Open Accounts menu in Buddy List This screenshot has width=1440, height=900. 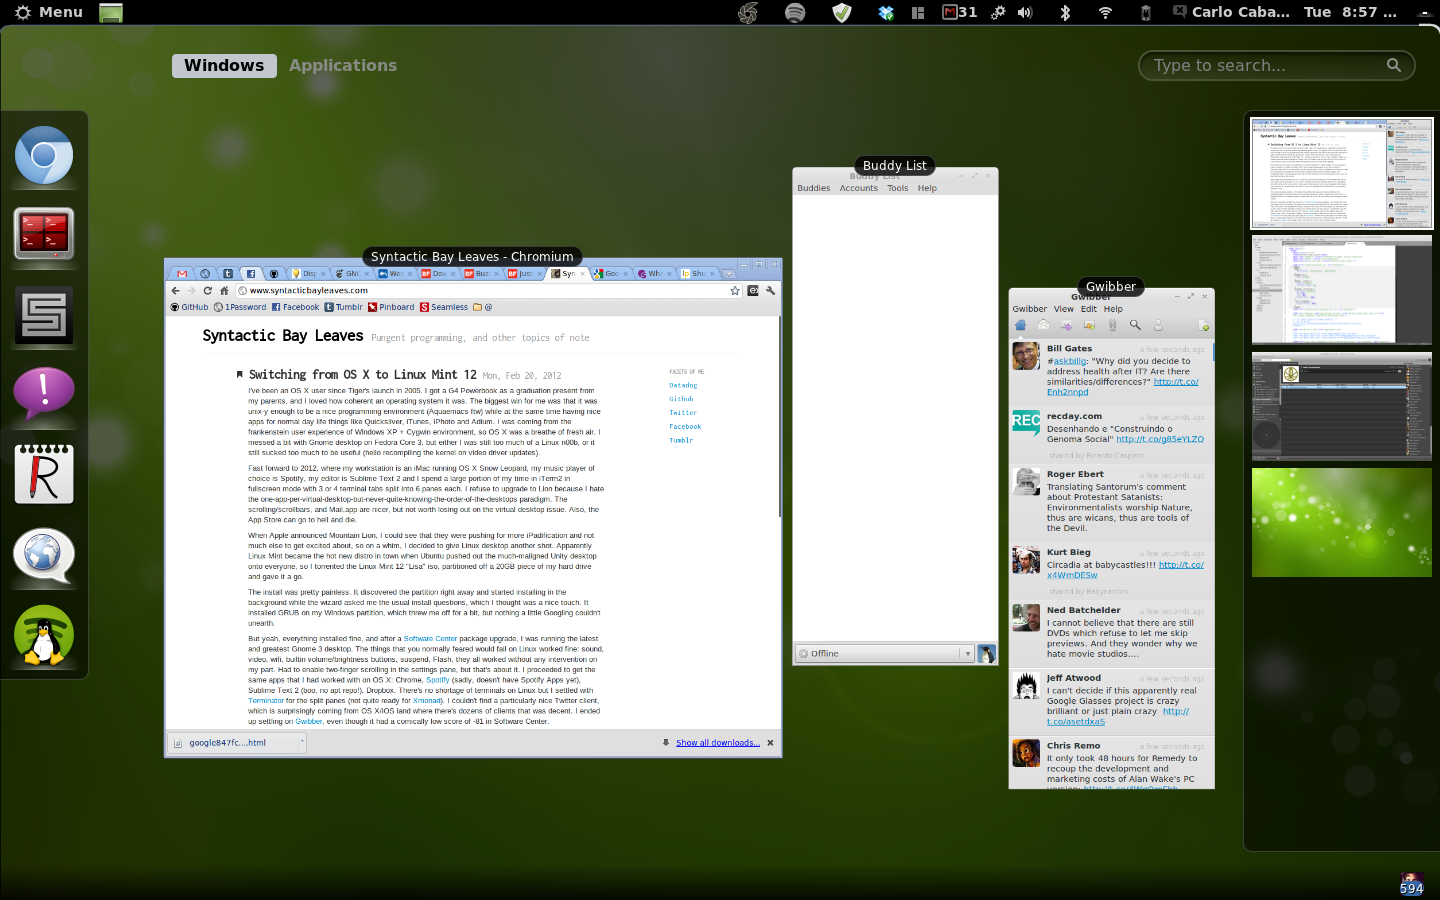tap(858, 188)
